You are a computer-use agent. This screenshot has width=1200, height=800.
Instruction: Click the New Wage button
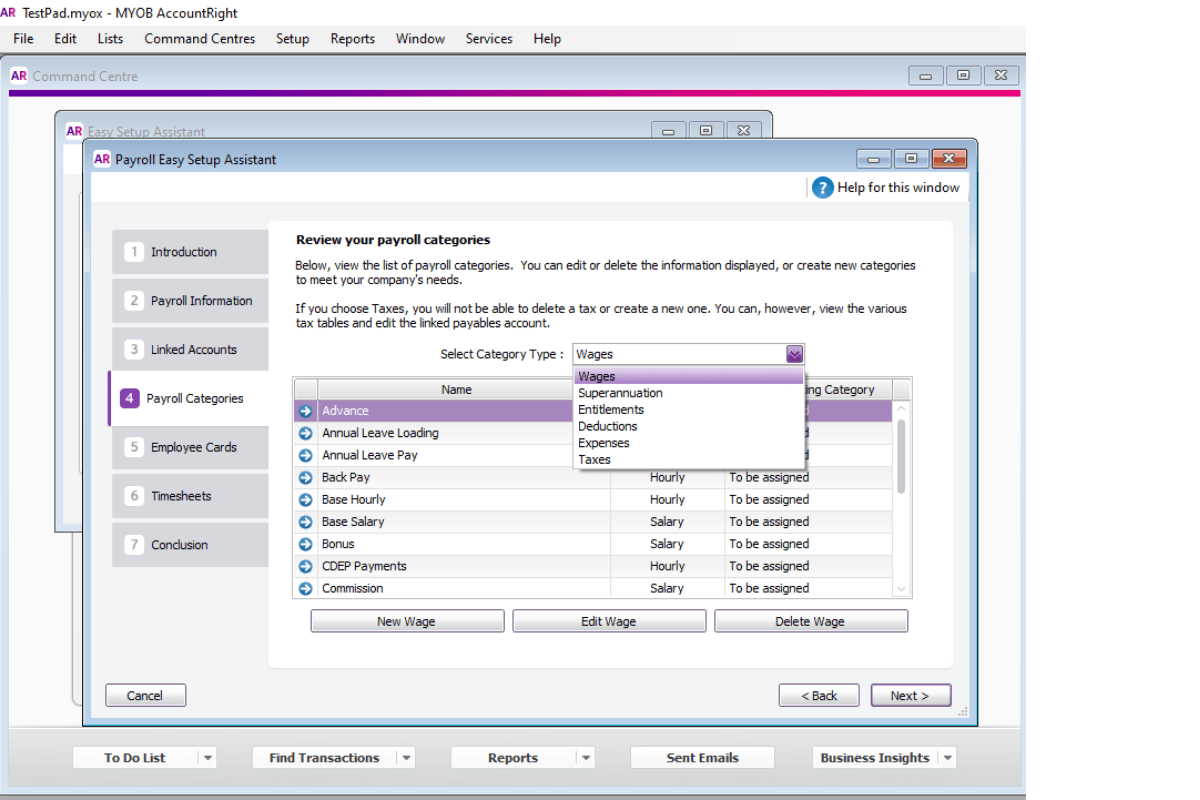point(407,620)
